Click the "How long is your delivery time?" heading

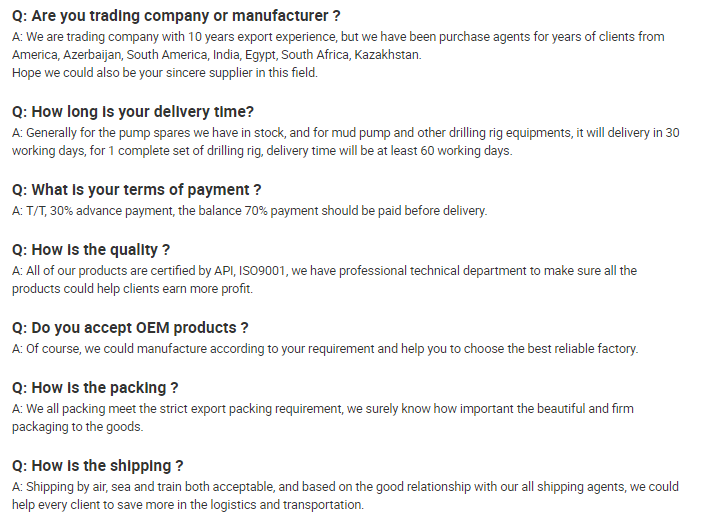click(133, 111)
